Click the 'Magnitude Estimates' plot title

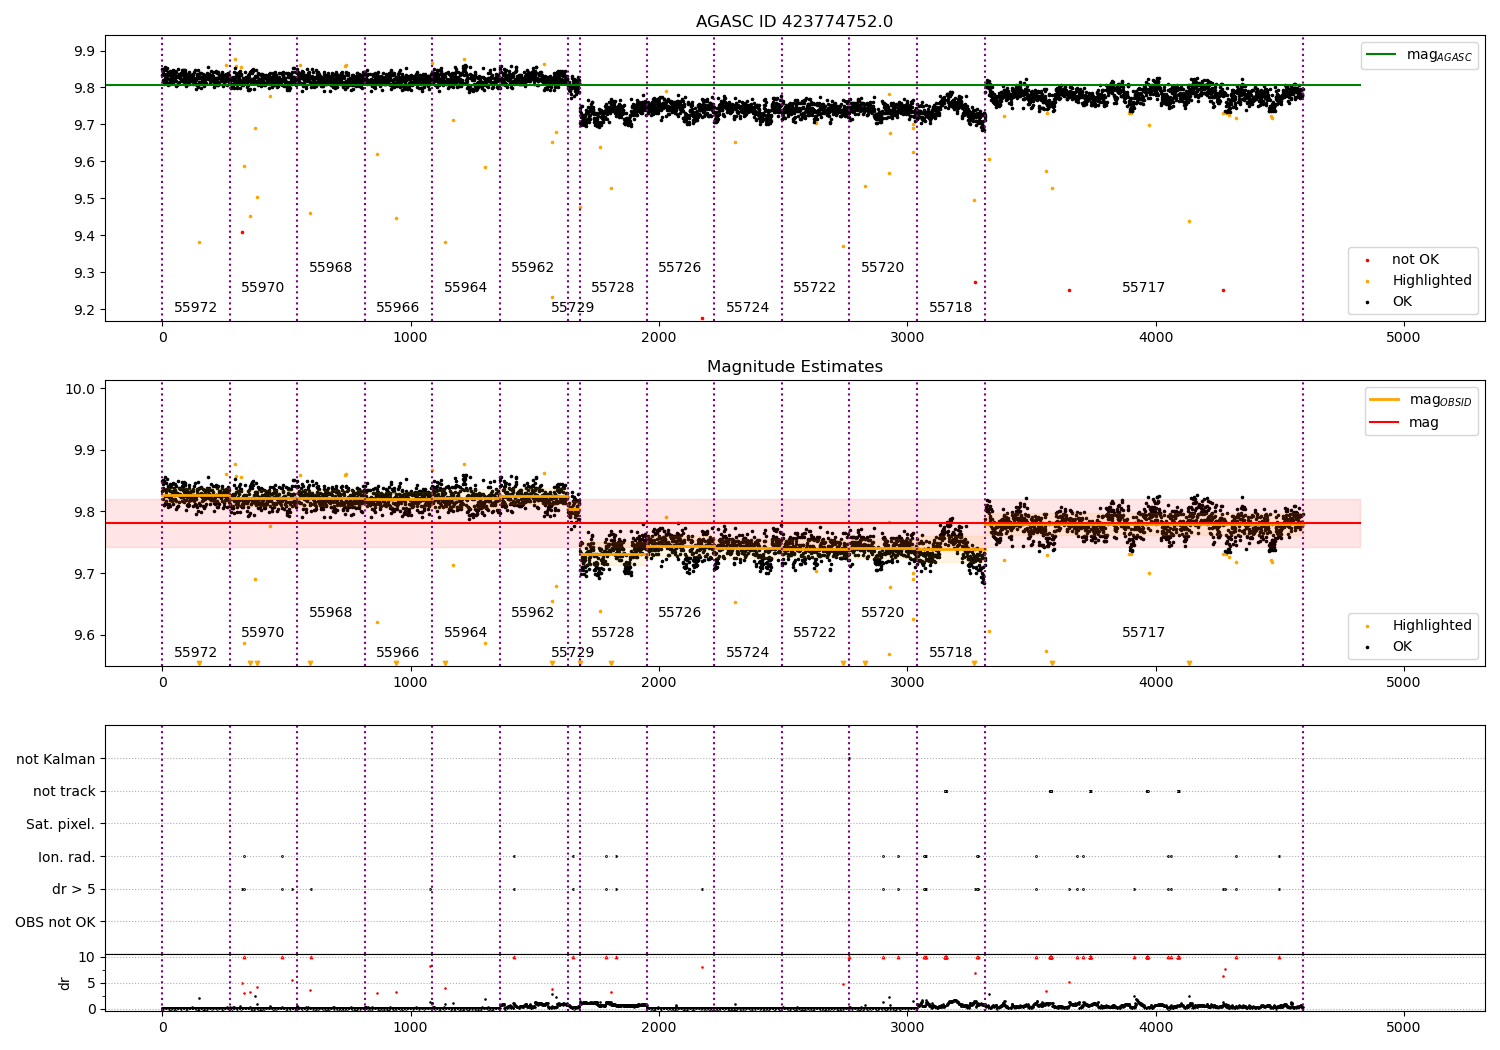pyautogui.click(x=795, y=367)
